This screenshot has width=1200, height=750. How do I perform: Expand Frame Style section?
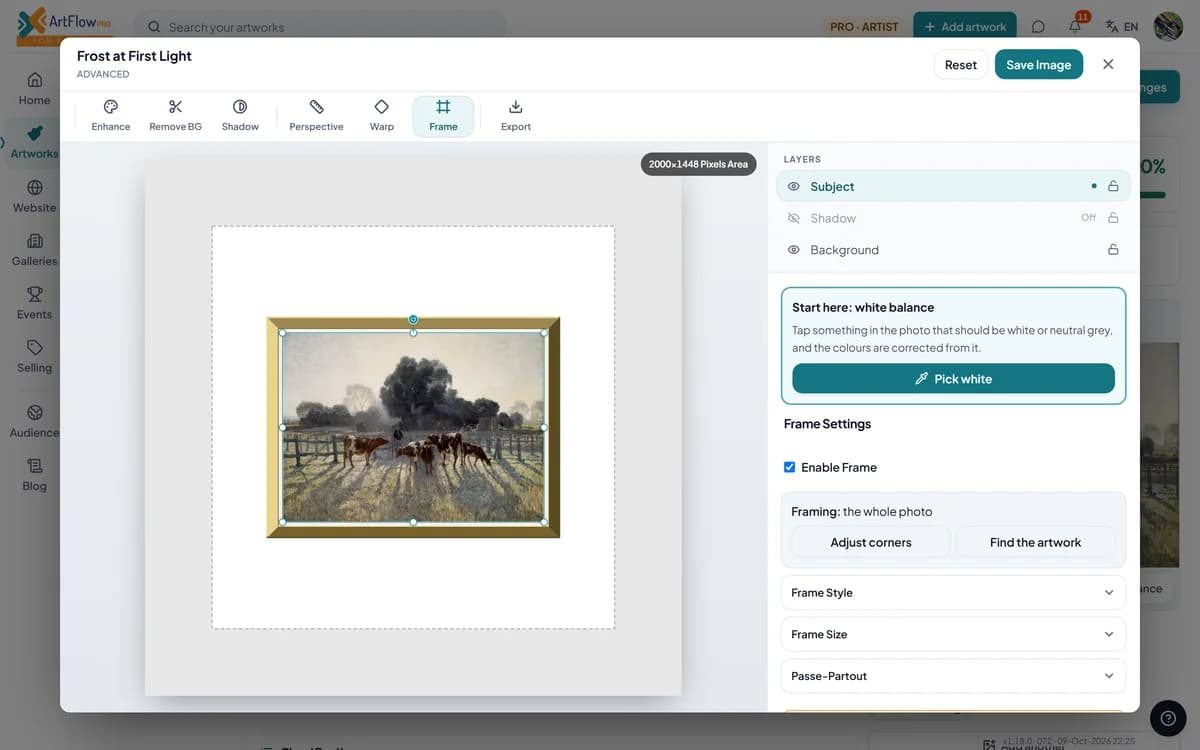point(953,592)
